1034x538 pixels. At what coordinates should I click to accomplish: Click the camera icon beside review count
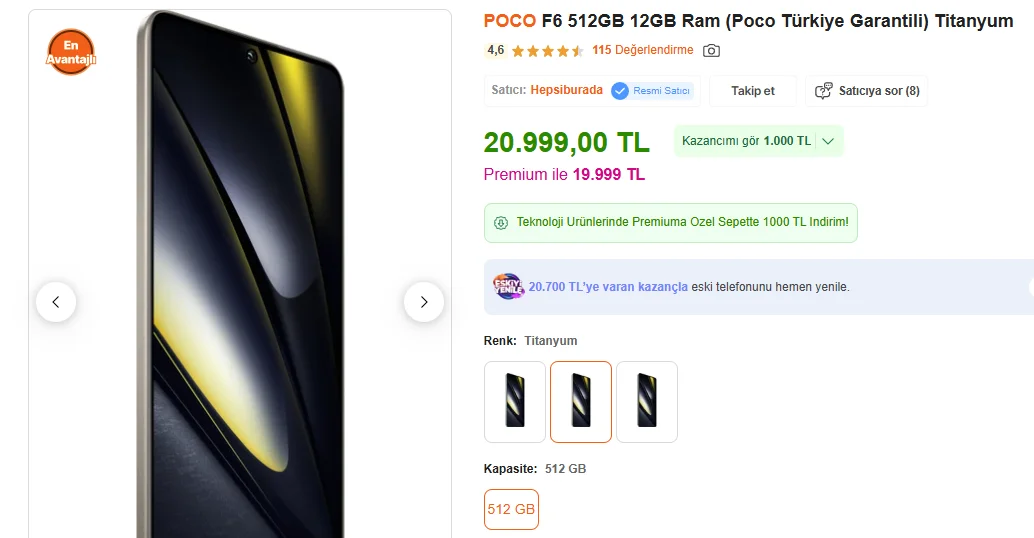(x=711, y=51)
